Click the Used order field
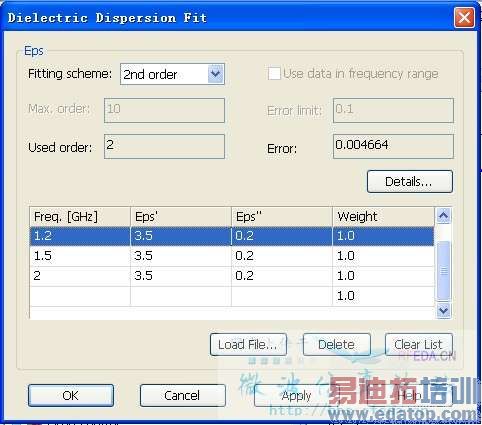This screenshot has height=425, width=482. (x=164, y=146)
